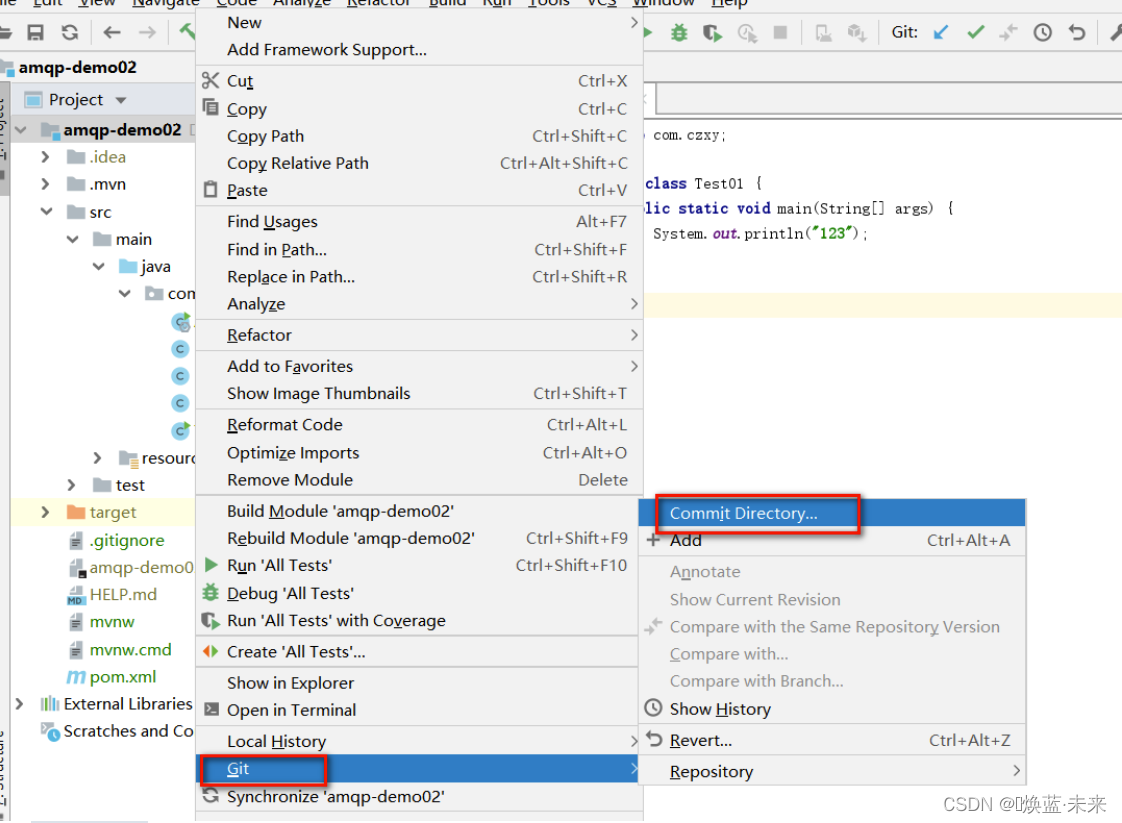This screenshot has height=823, width=1122.
Task: Start debugging with the green bug icon
Action: [679, 33]
